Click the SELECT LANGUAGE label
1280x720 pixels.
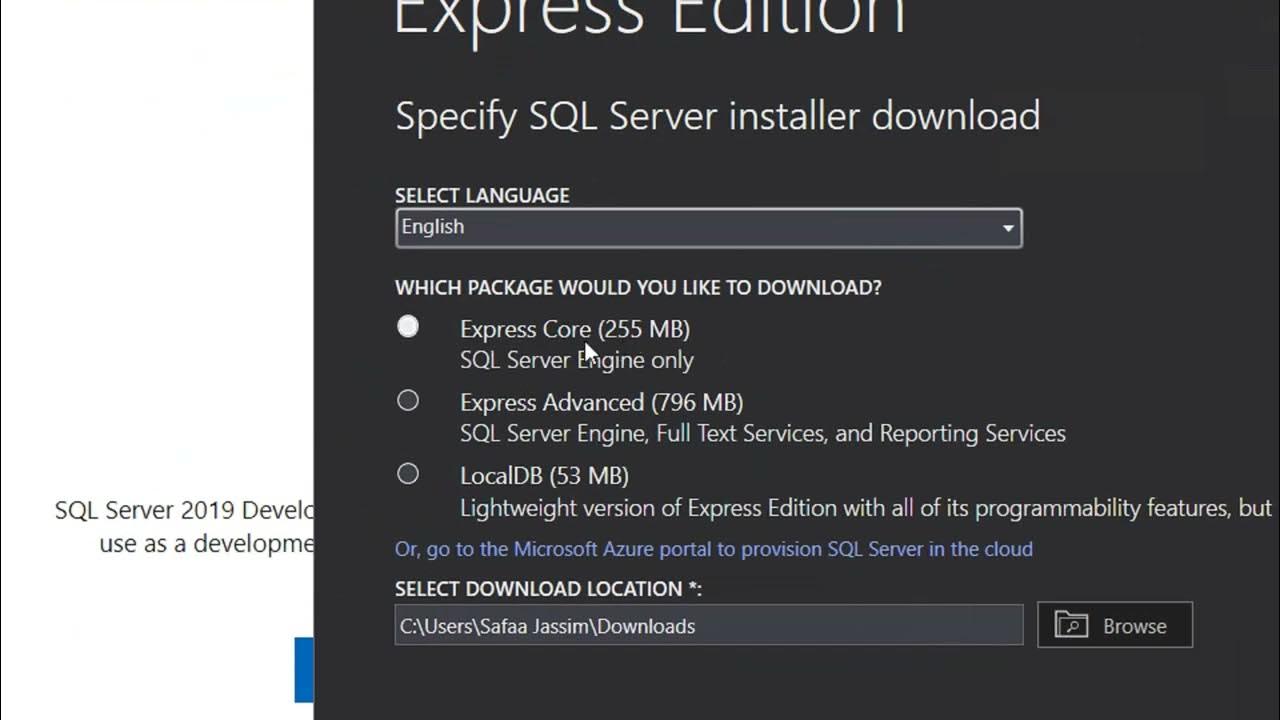(482, 195)
